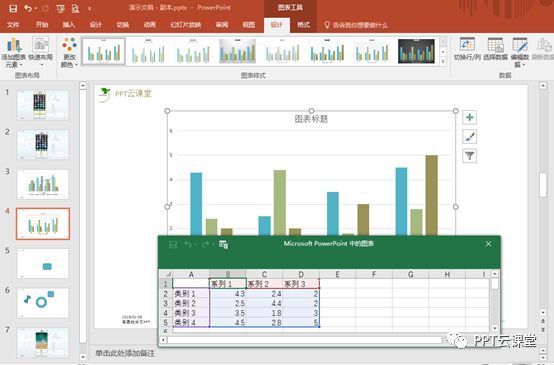Screen dimensions: 554x365
Task: Apply the second chart style thumbnail
Action: [x=148, y=52]
